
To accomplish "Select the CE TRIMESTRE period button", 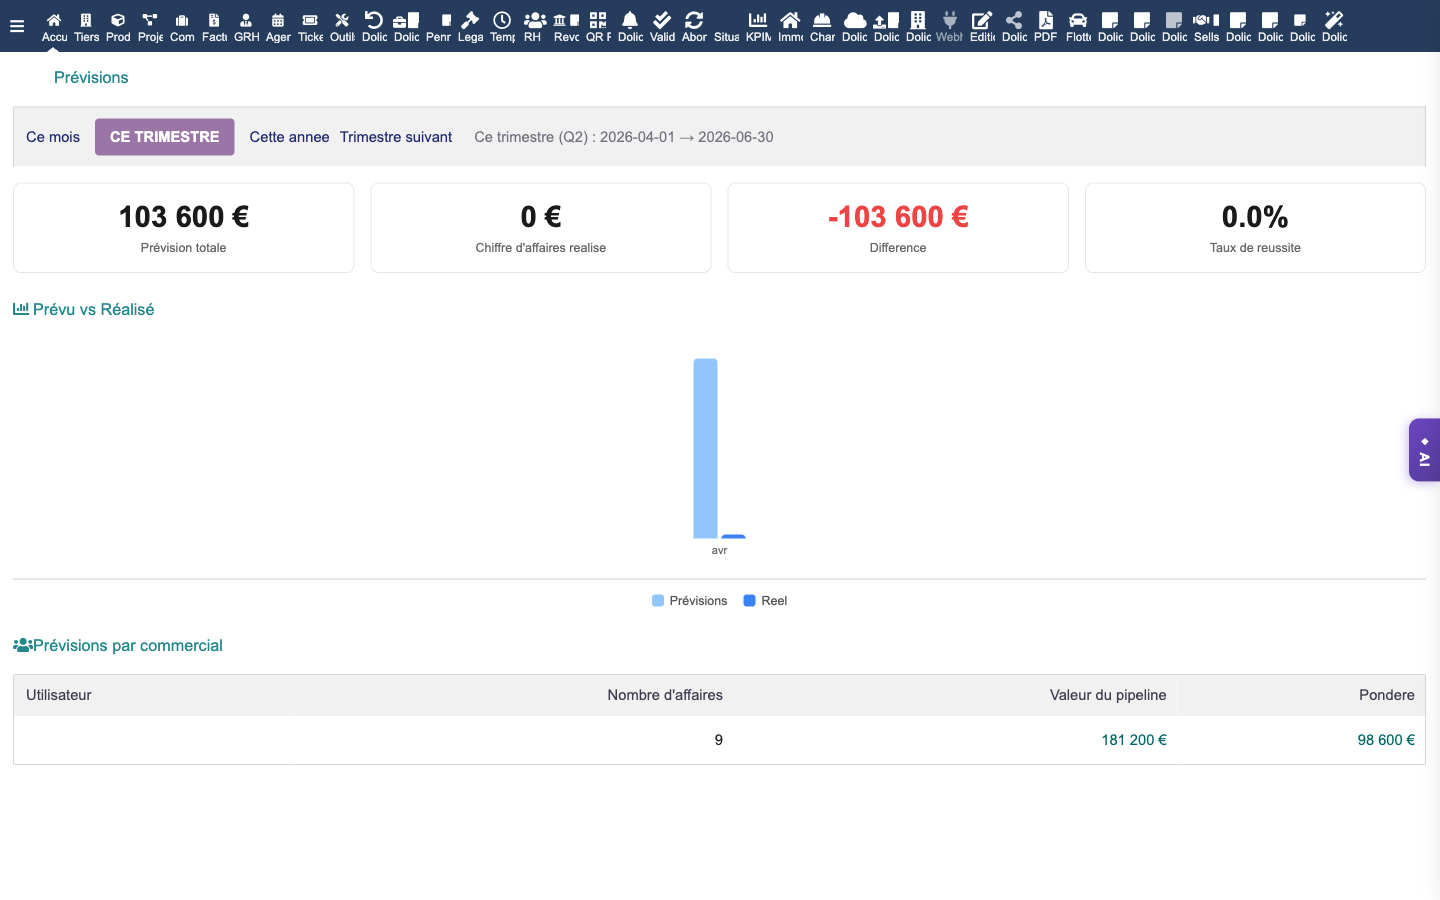I will point(165,137).
